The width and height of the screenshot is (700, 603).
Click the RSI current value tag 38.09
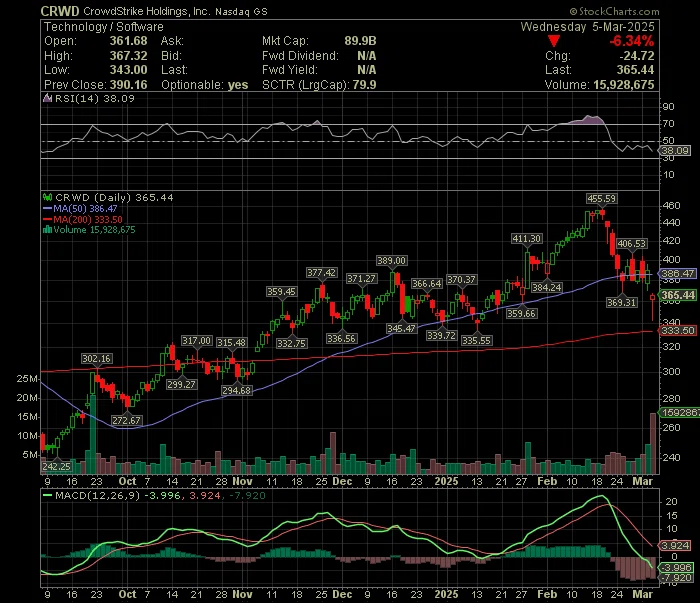coord(676,151)
